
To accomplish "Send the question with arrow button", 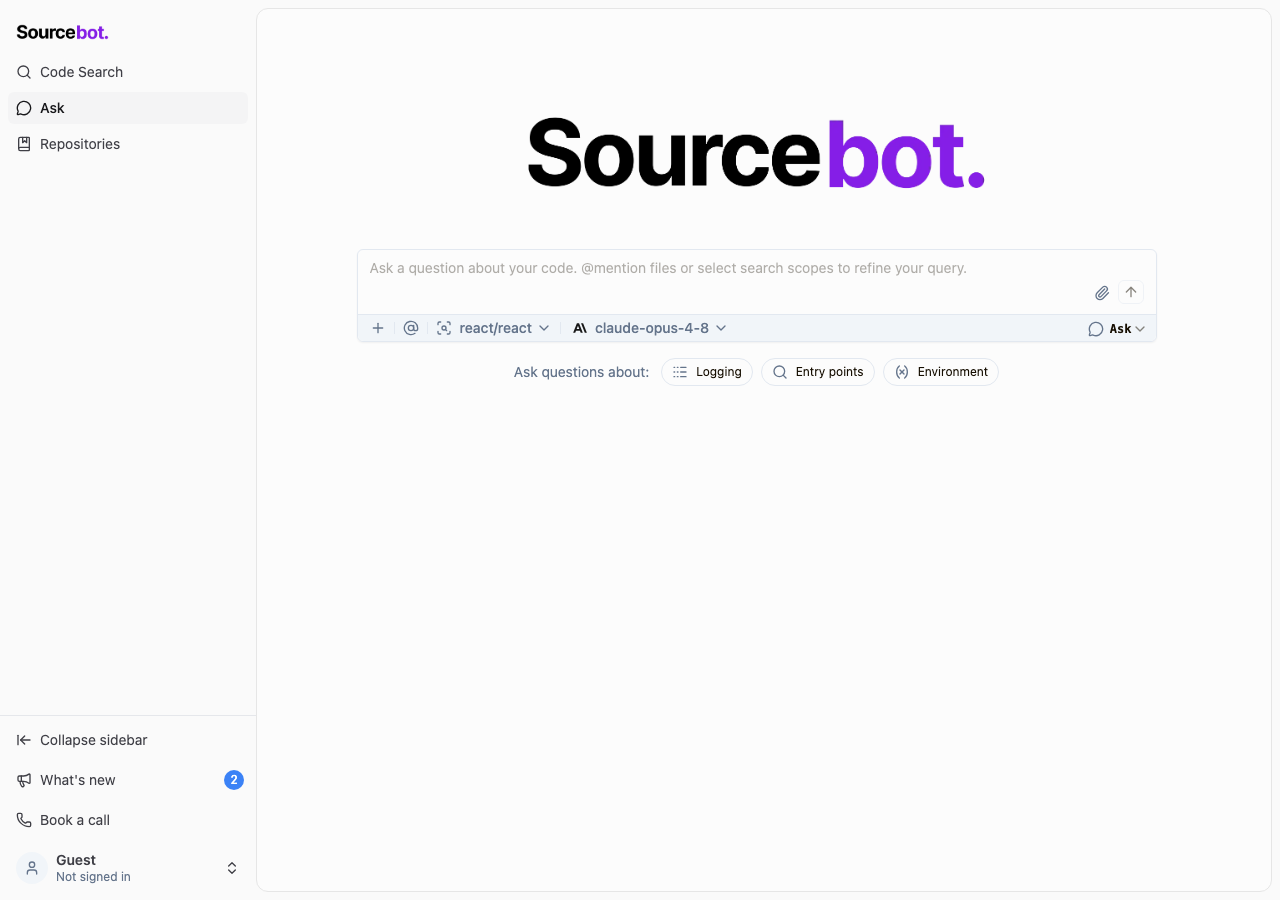I will pos(1131,292).
